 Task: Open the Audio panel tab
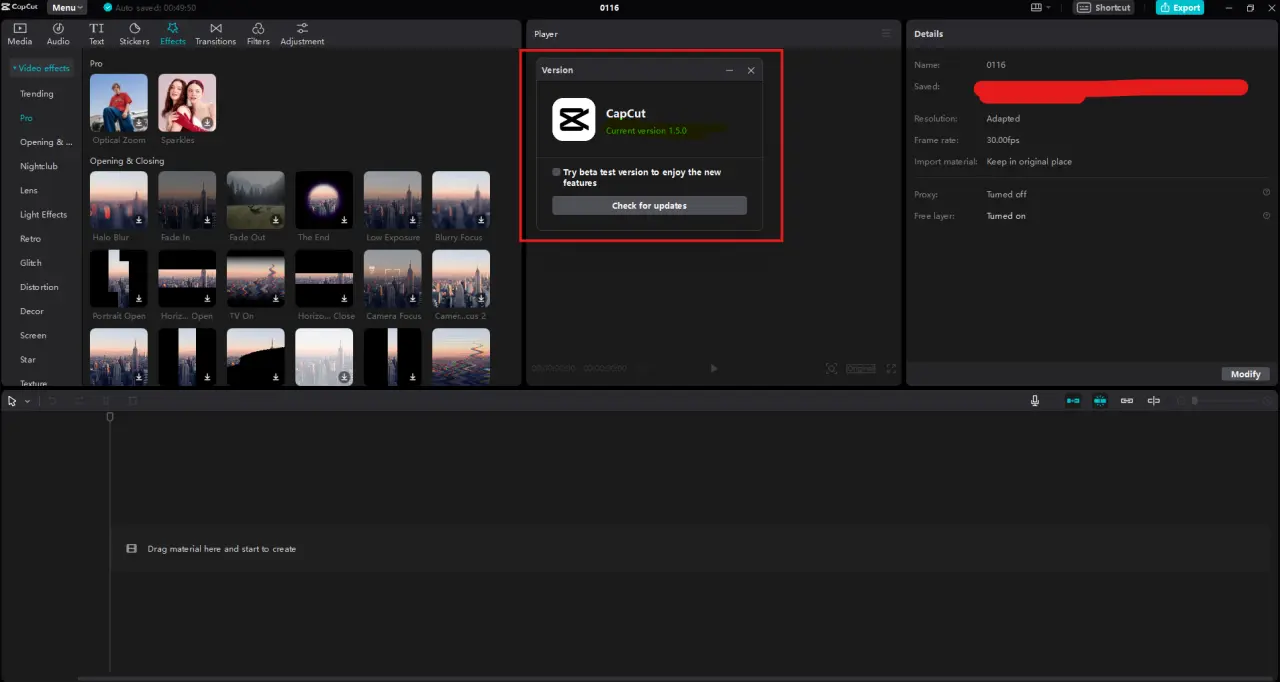pyautogui.click(x=58, y=34)
